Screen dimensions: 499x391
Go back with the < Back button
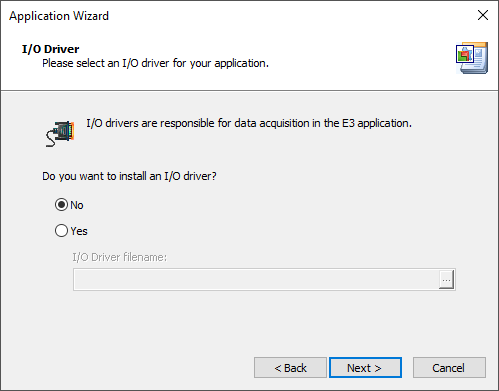290,368
